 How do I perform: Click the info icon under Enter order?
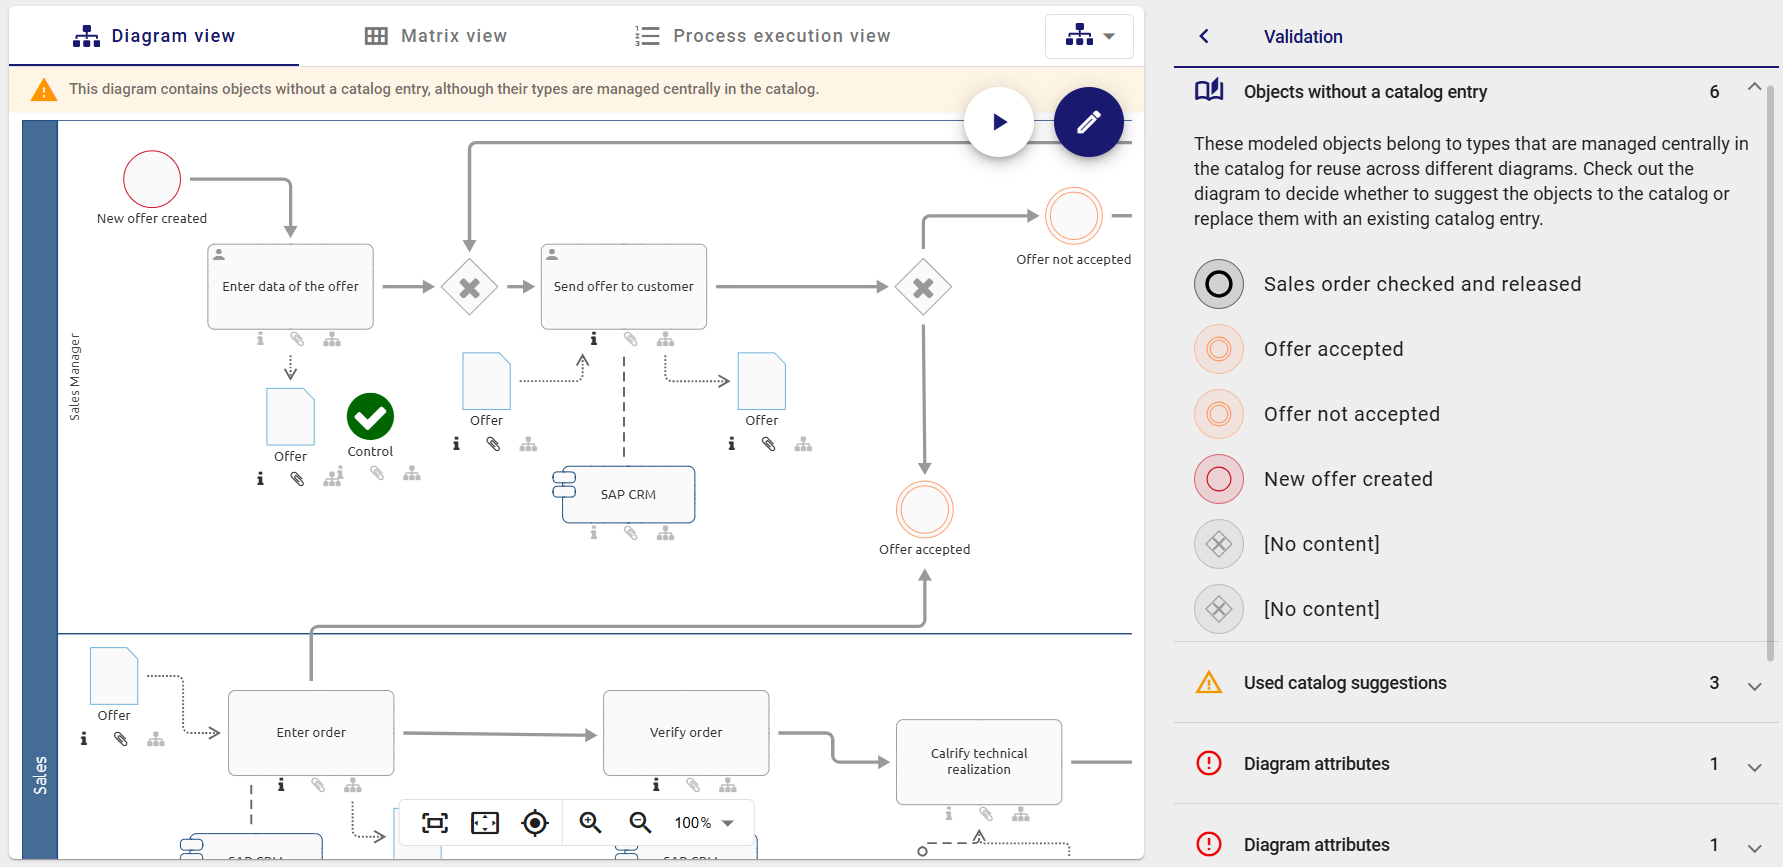tap(281, 785)
